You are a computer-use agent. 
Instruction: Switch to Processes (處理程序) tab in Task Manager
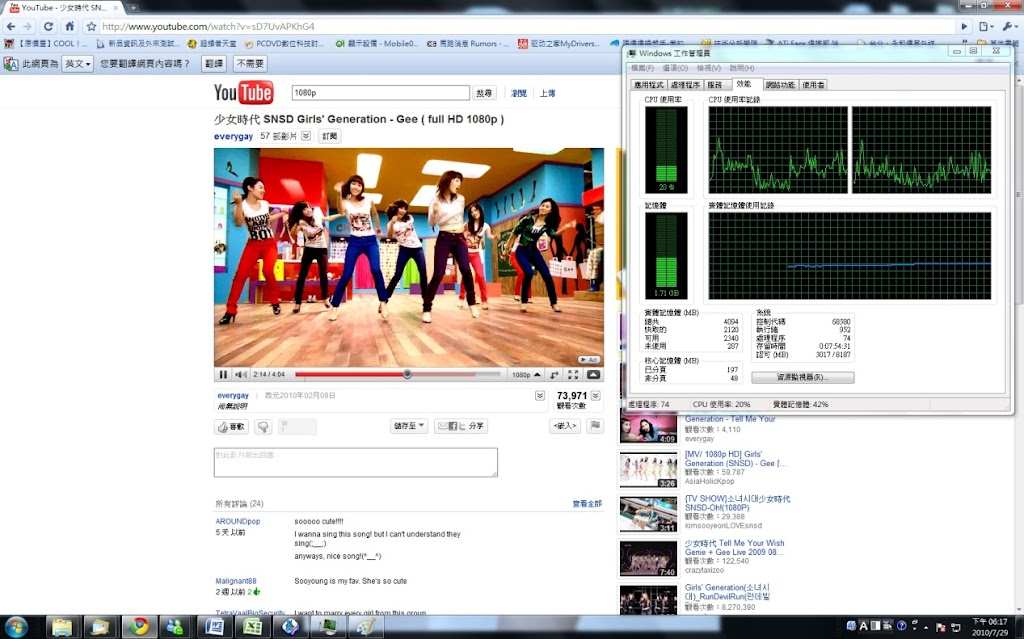coord(685,85)
